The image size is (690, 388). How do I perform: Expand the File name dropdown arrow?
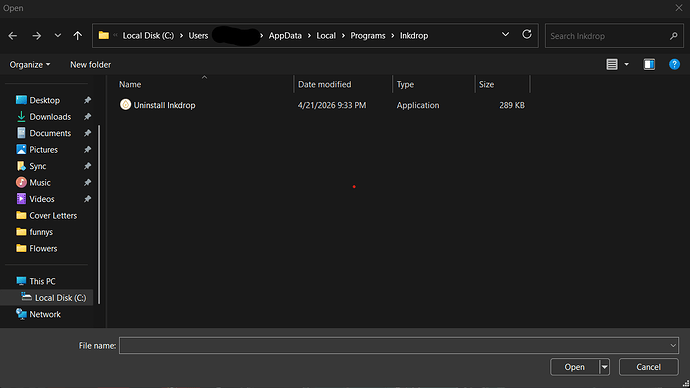click(x=673, y=345)
